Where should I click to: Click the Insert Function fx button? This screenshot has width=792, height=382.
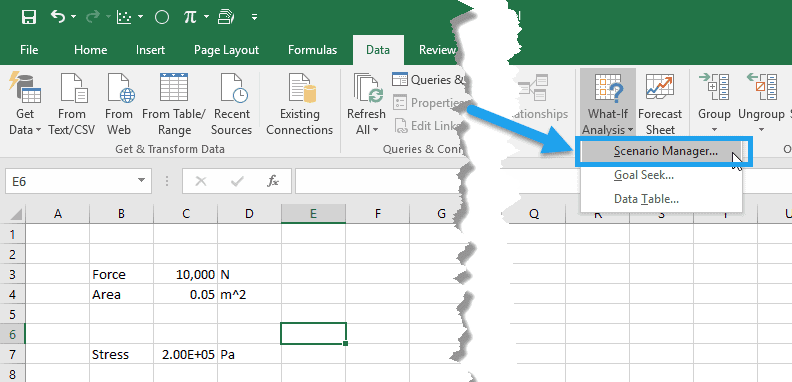tap(273, 181)
